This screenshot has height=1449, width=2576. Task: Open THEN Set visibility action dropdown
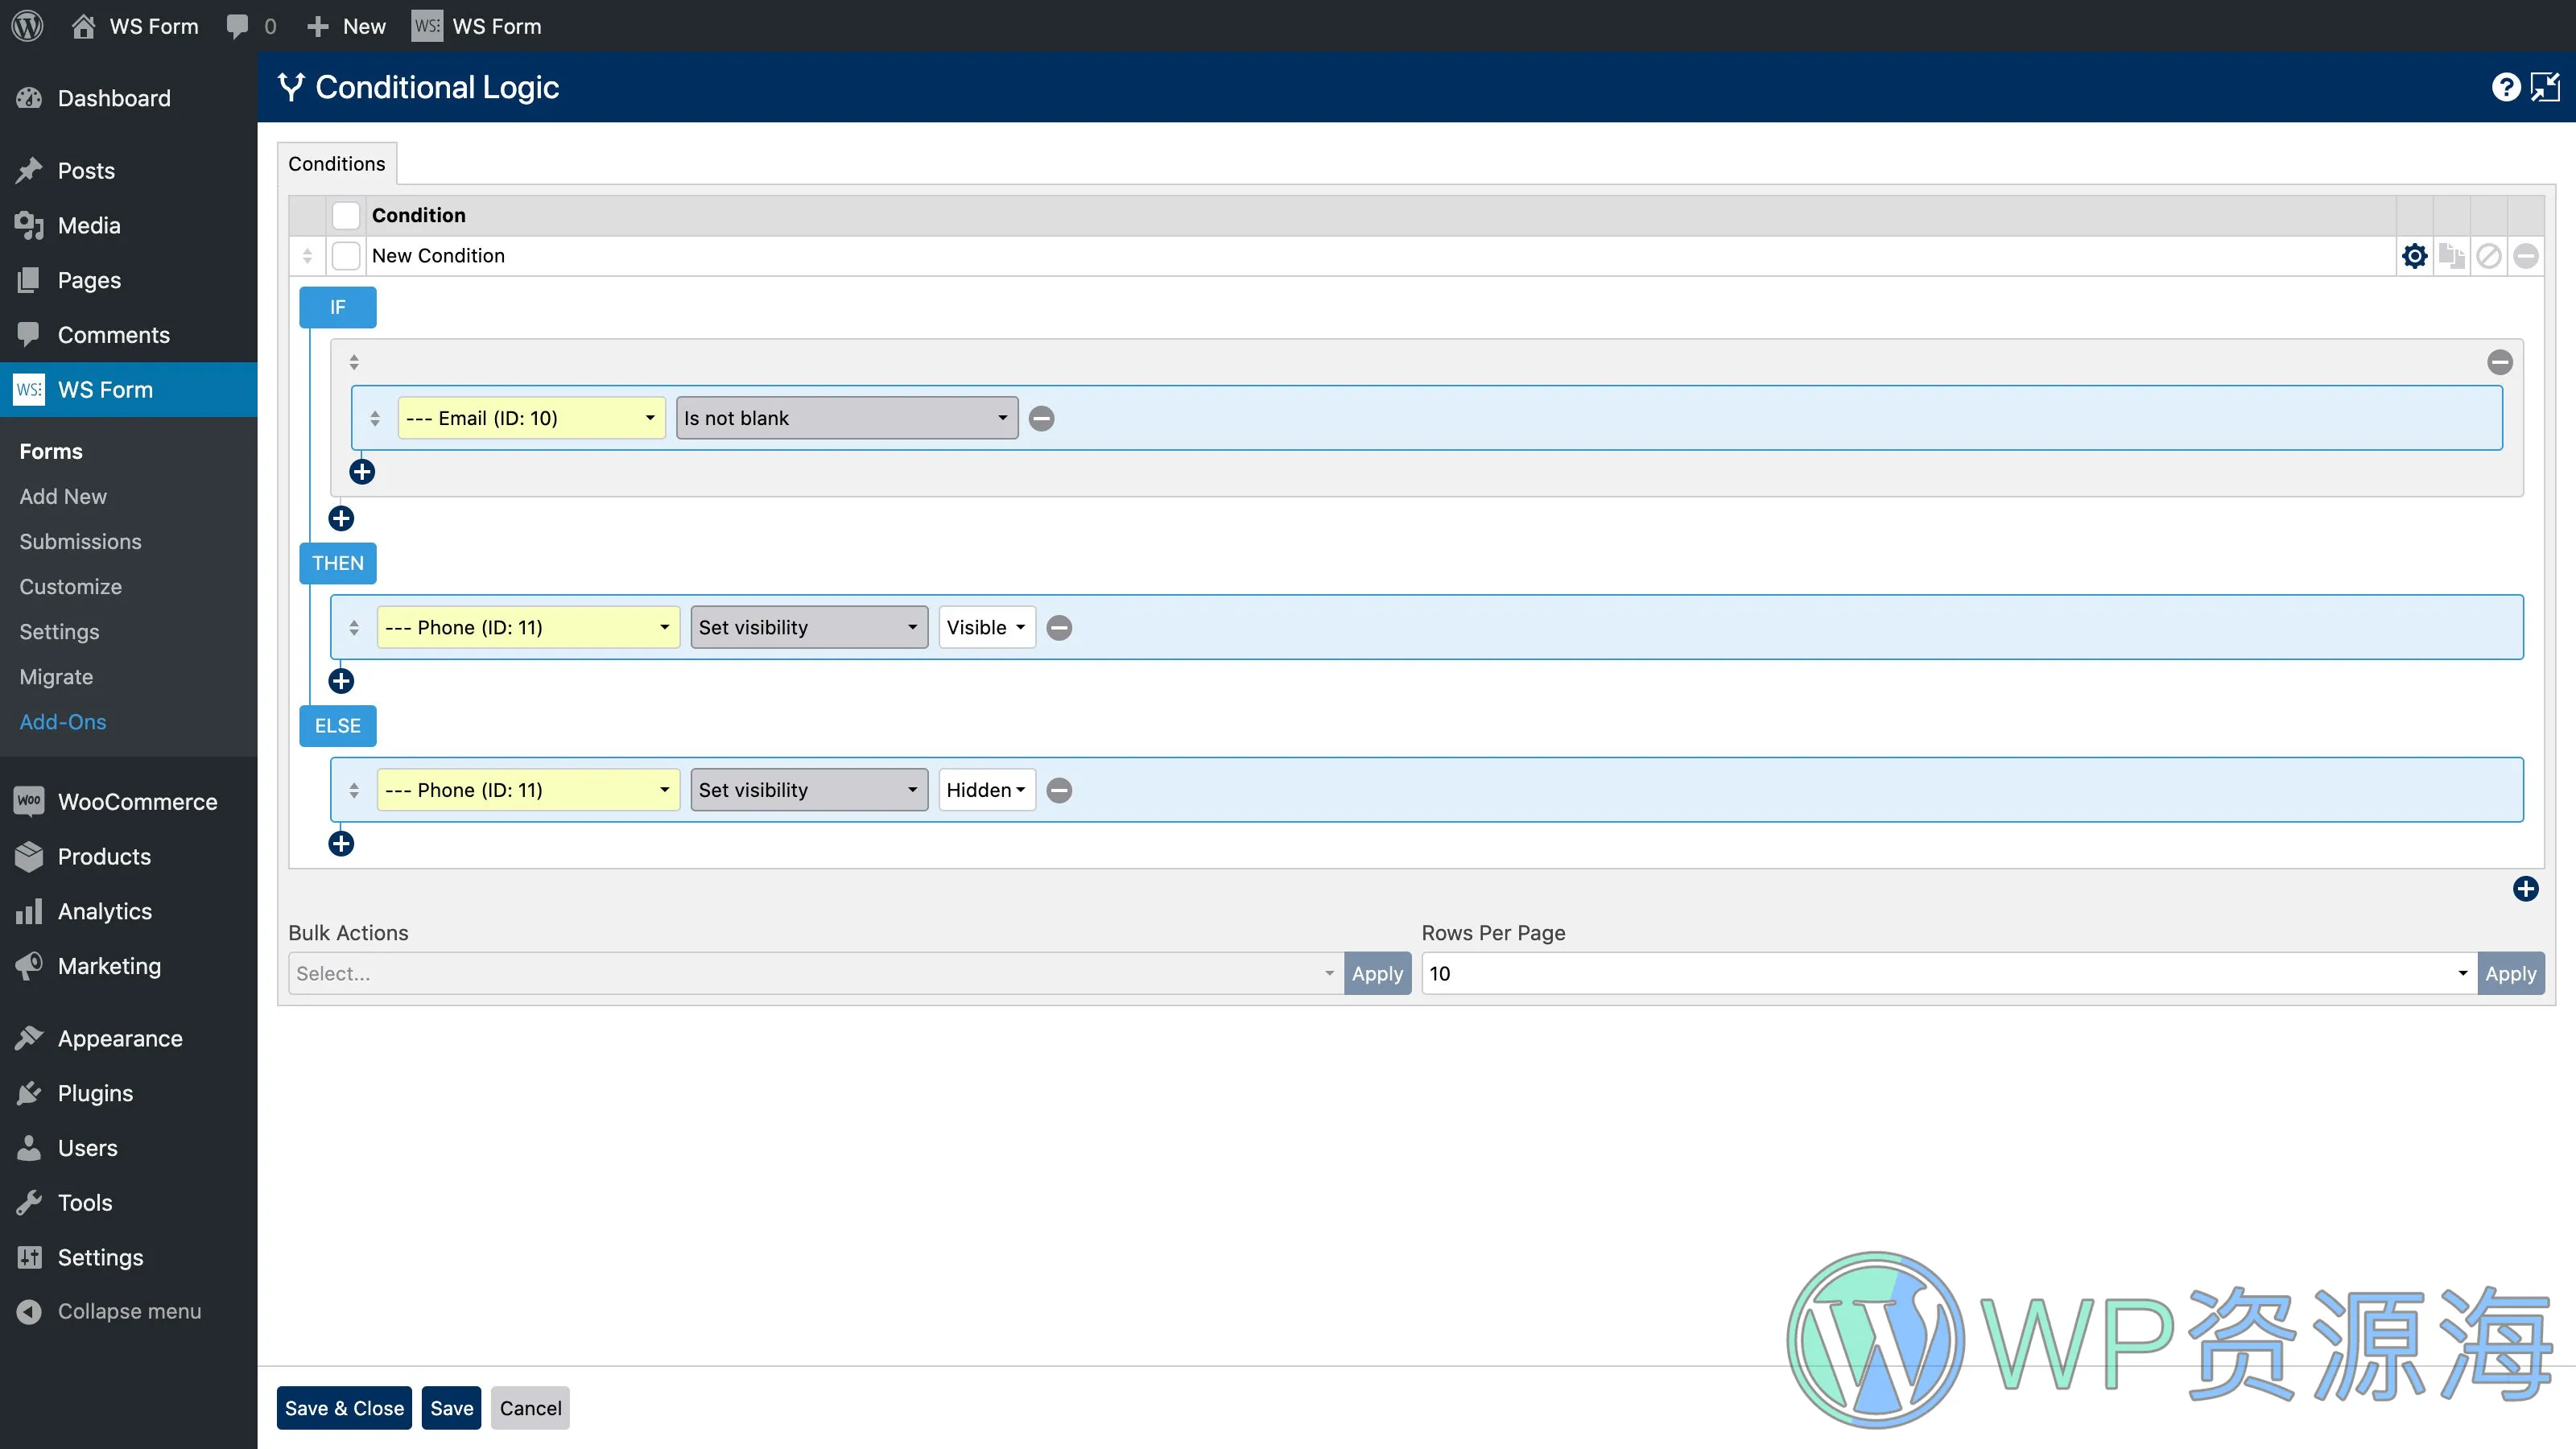click(809, 627)
